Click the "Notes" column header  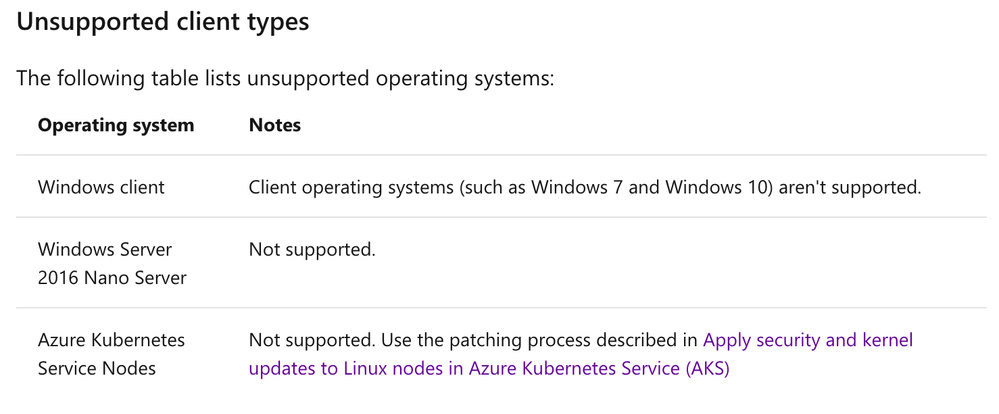[x=275, y=125]
